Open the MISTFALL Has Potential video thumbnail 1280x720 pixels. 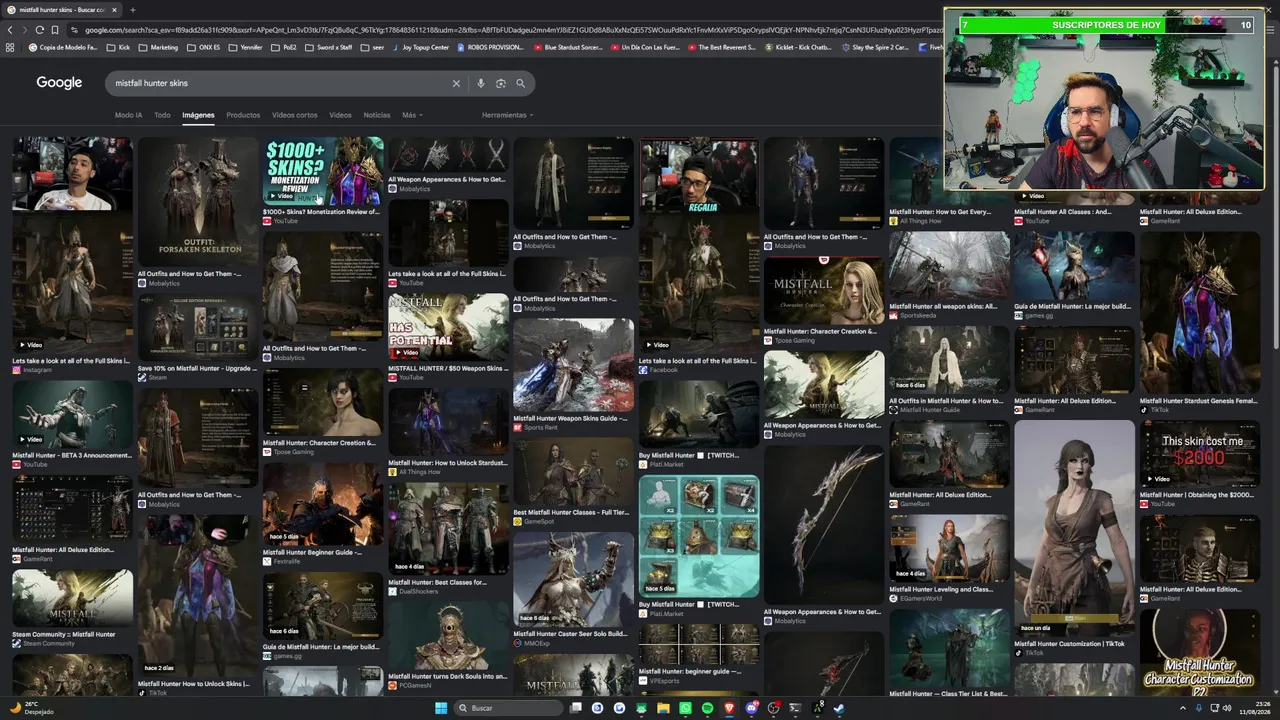[x=448, y=326]
